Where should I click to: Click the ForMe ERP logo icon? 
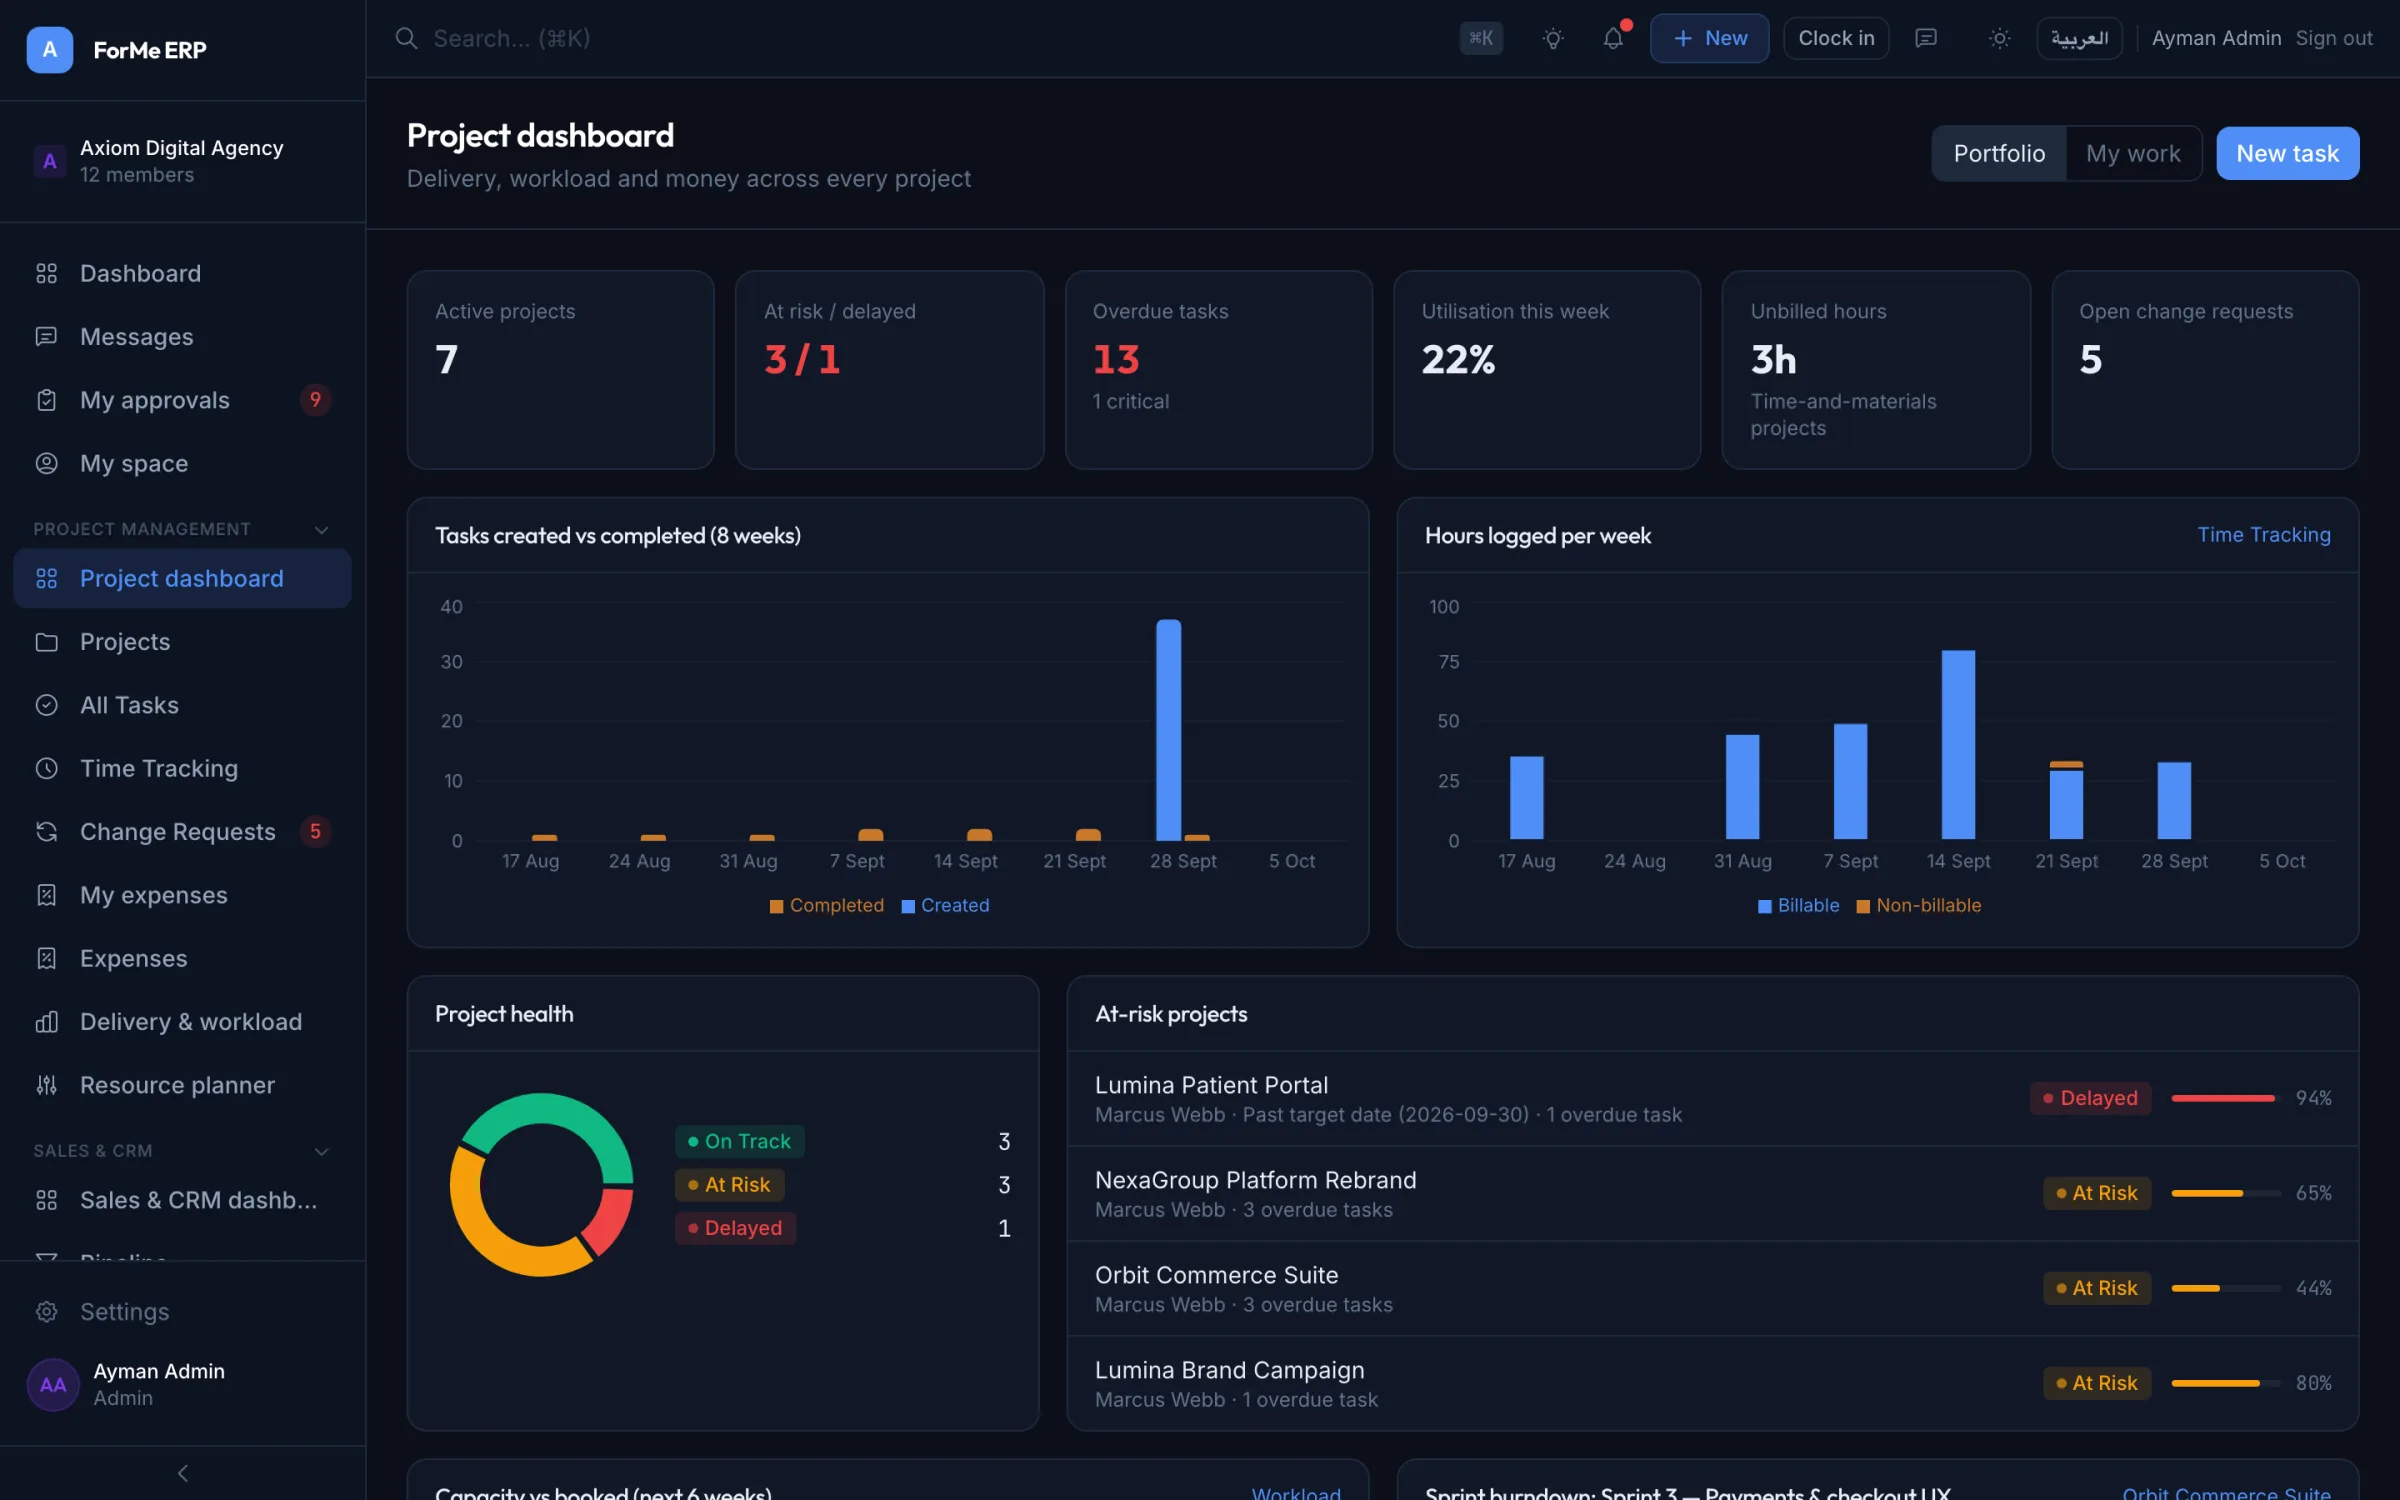[49, 49]
